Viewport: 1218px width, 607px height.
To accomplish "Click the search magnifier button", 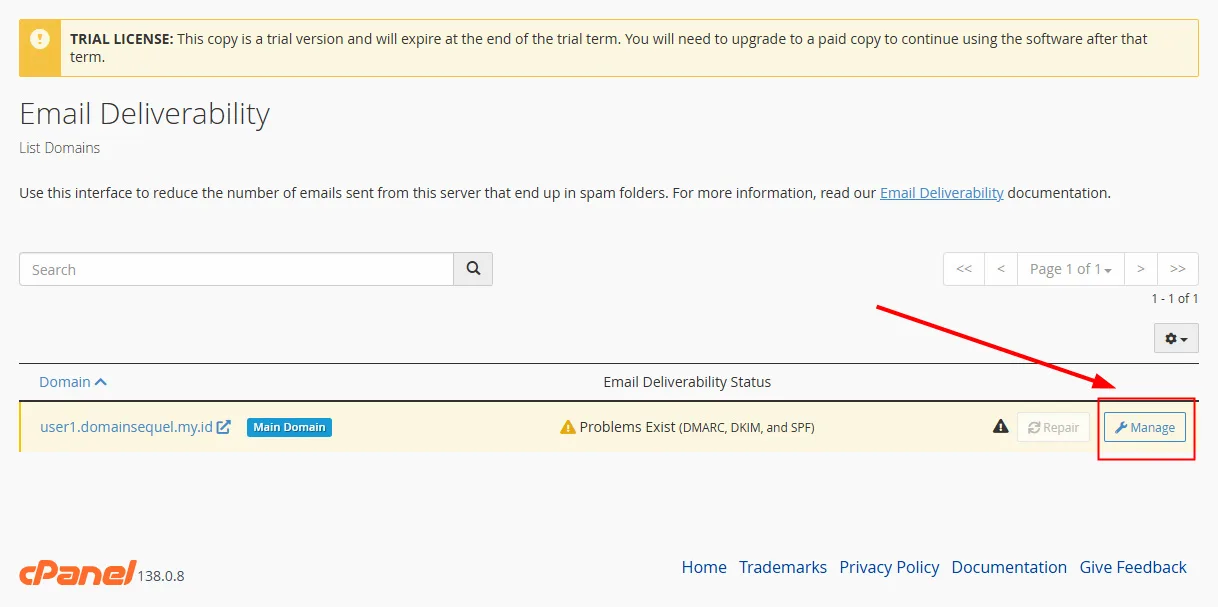I will tap(473, 269).
